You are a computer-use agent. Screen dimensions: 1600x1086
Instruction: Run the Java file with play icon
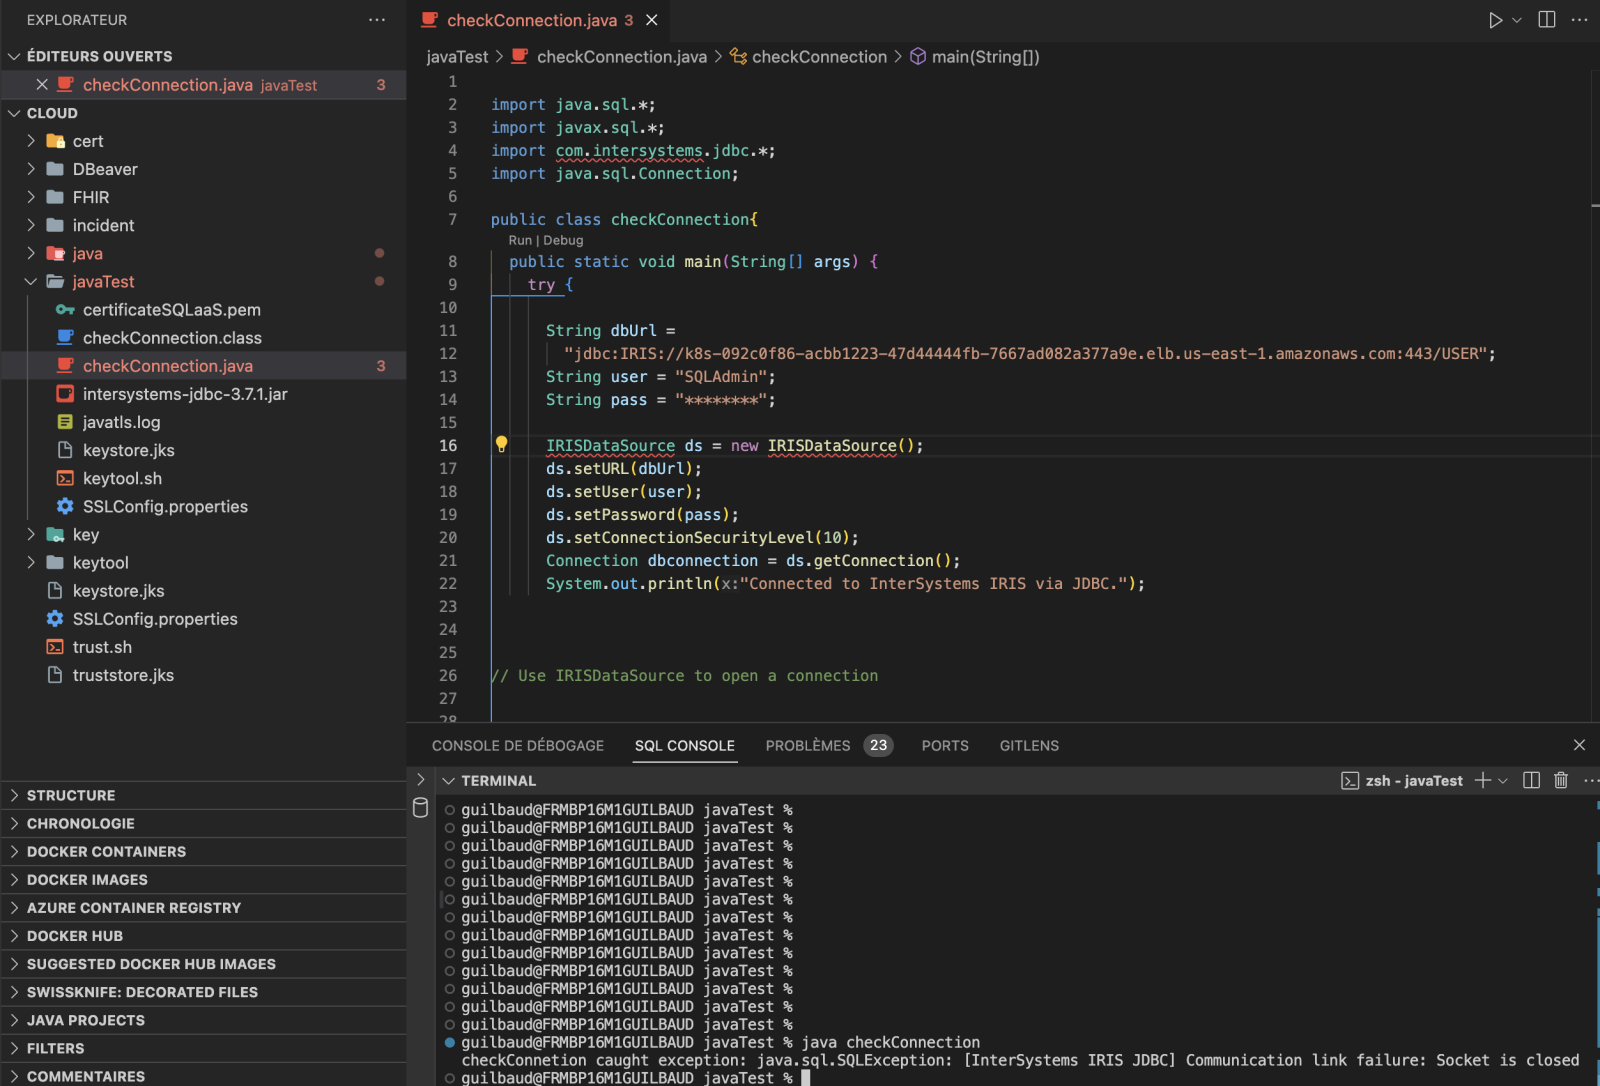coord(1494,20)
